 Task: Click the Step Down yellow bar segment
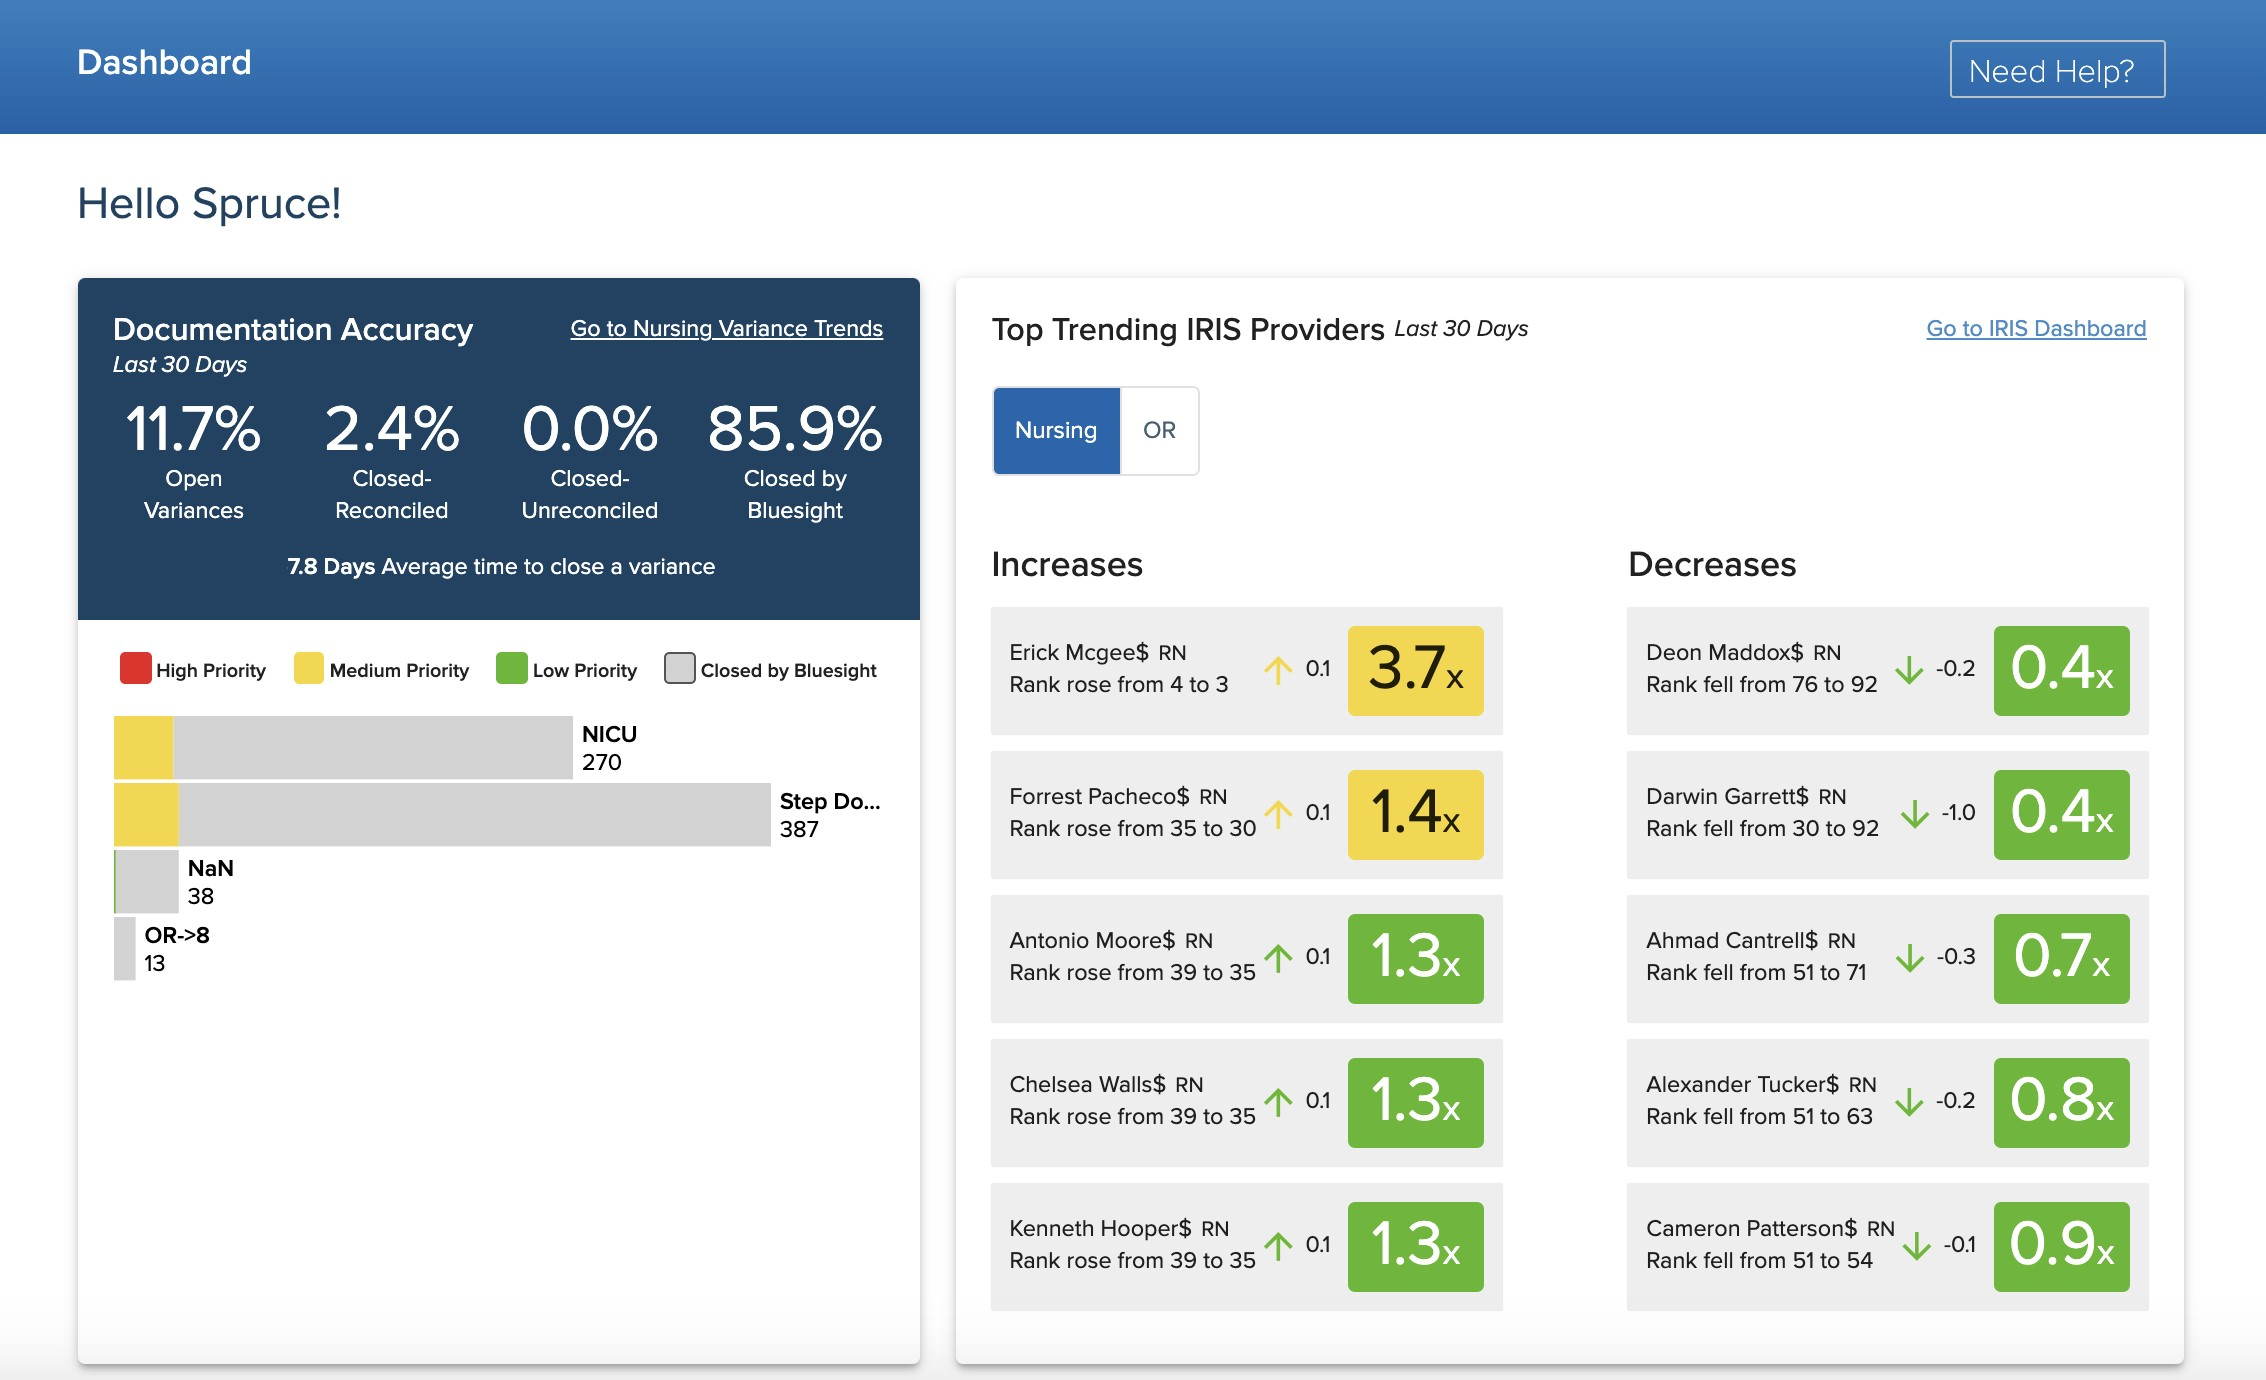pos(146,814)
